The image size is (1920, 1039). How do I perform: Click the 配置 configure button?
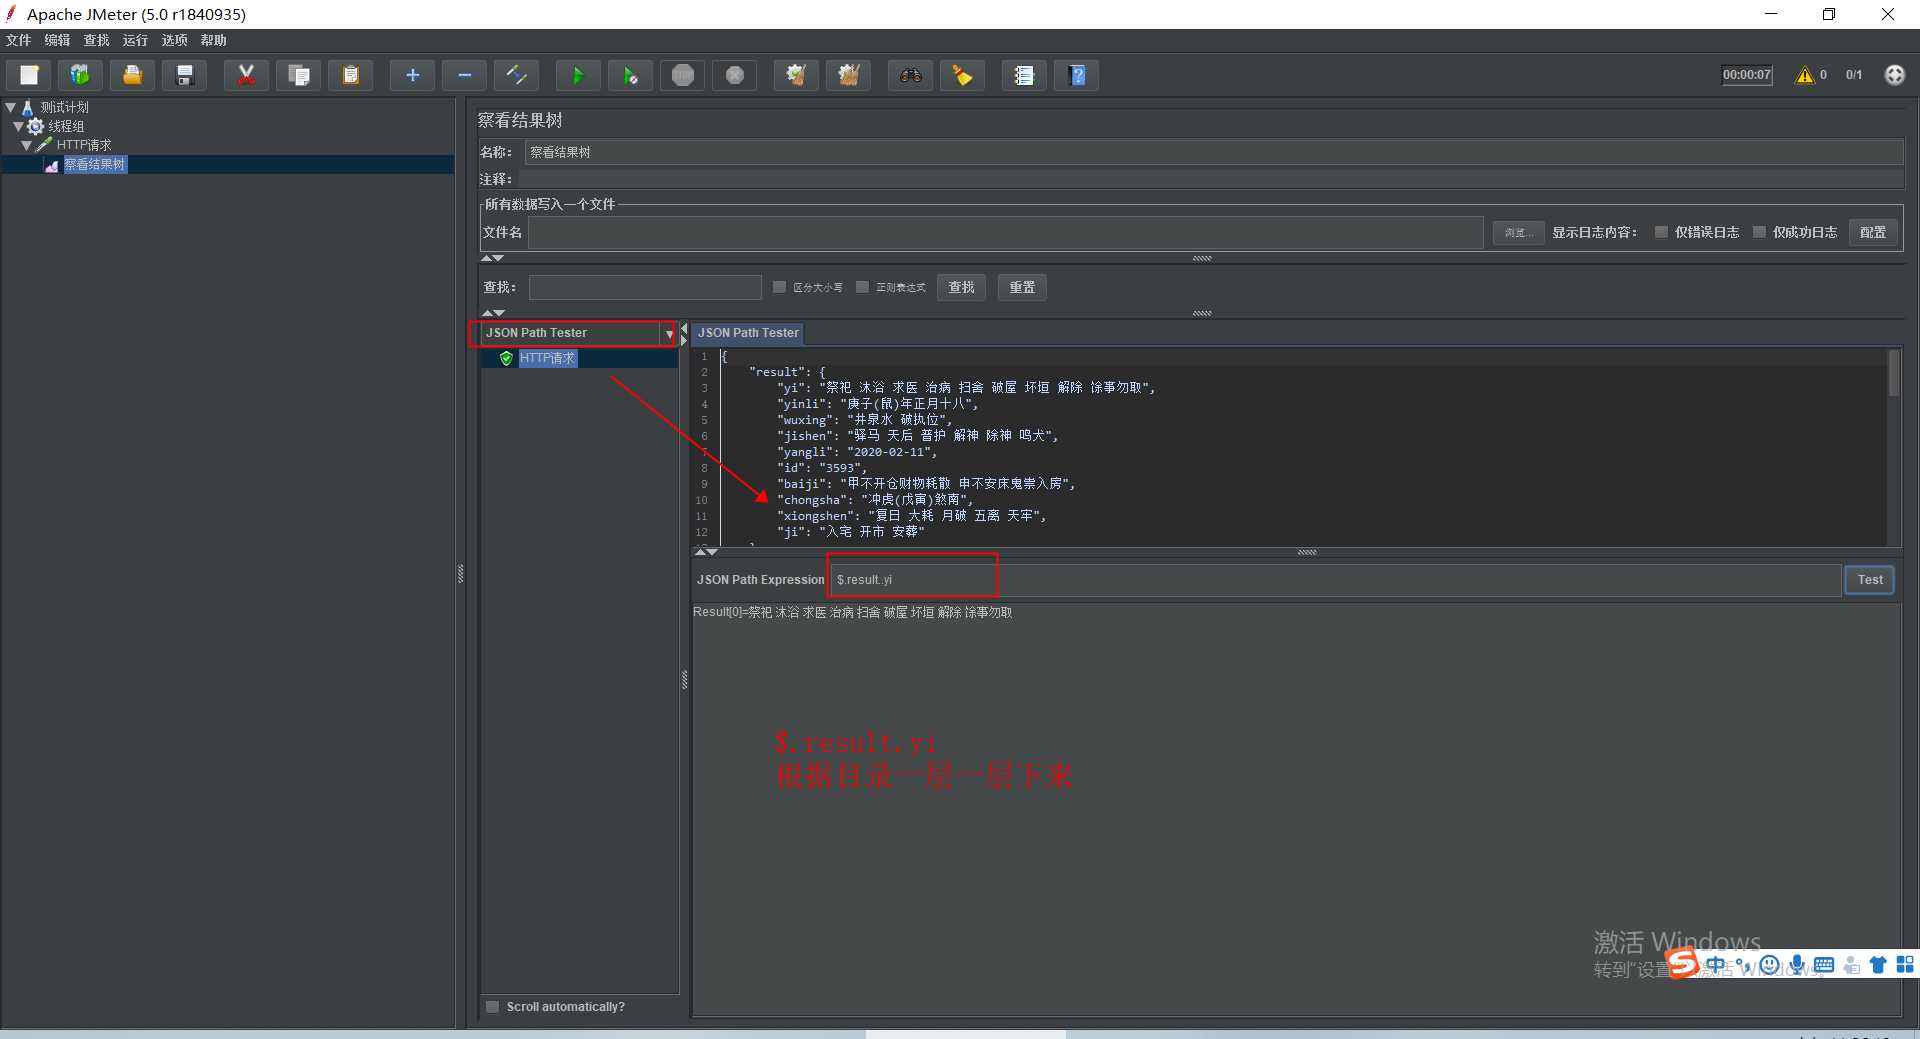[1872, 232]
